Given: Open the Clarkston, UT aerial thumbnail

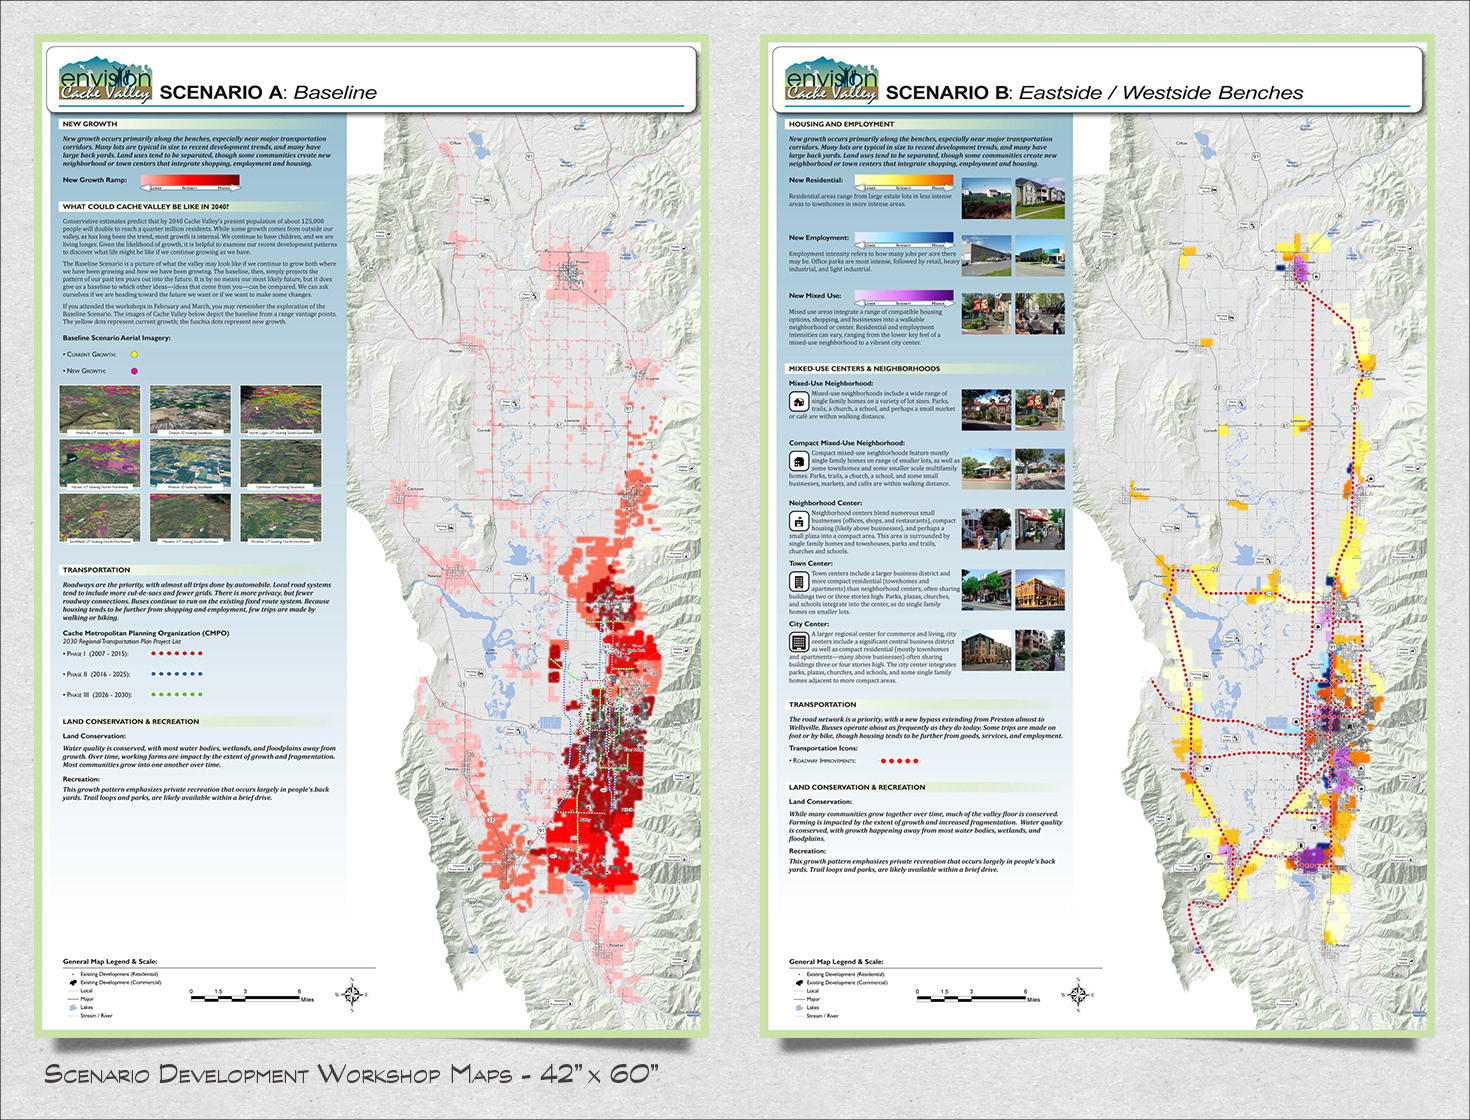Looking at the screenshot, I should [281, 464].
